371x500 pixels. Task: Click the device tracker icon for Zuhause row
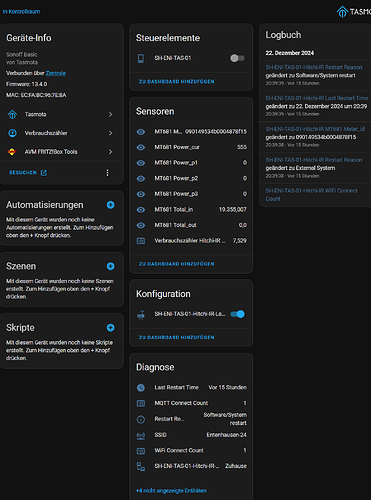(x=141, y=466)
